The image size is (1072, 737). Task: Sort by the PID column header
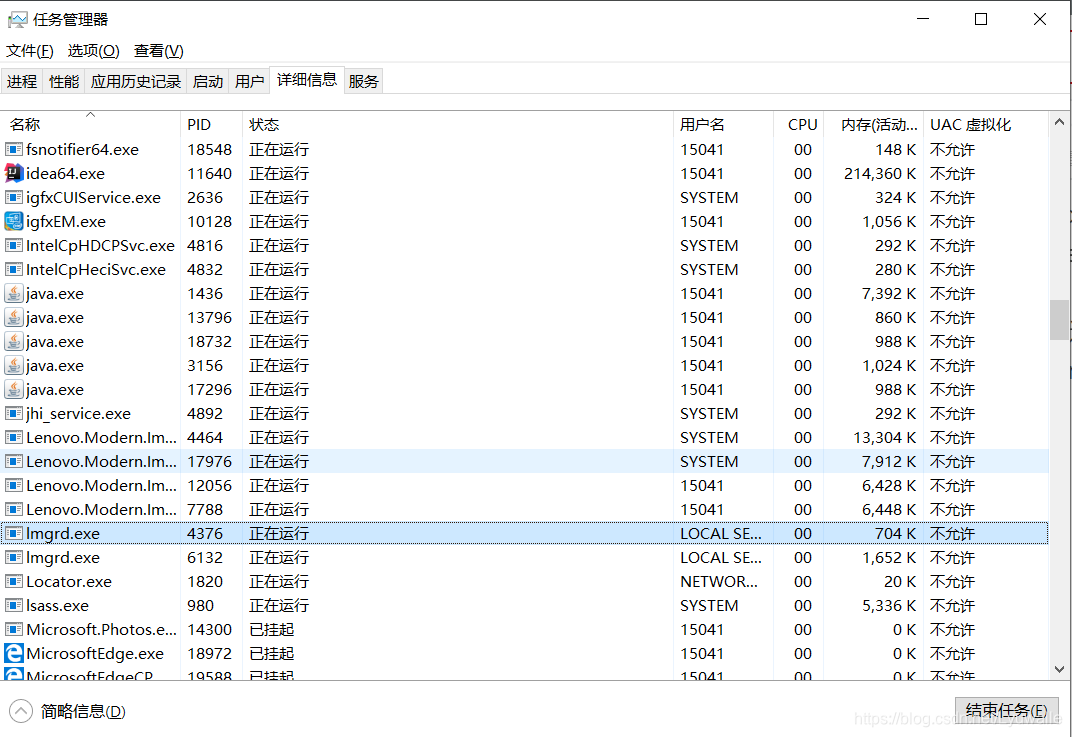[x=212, y=124]
